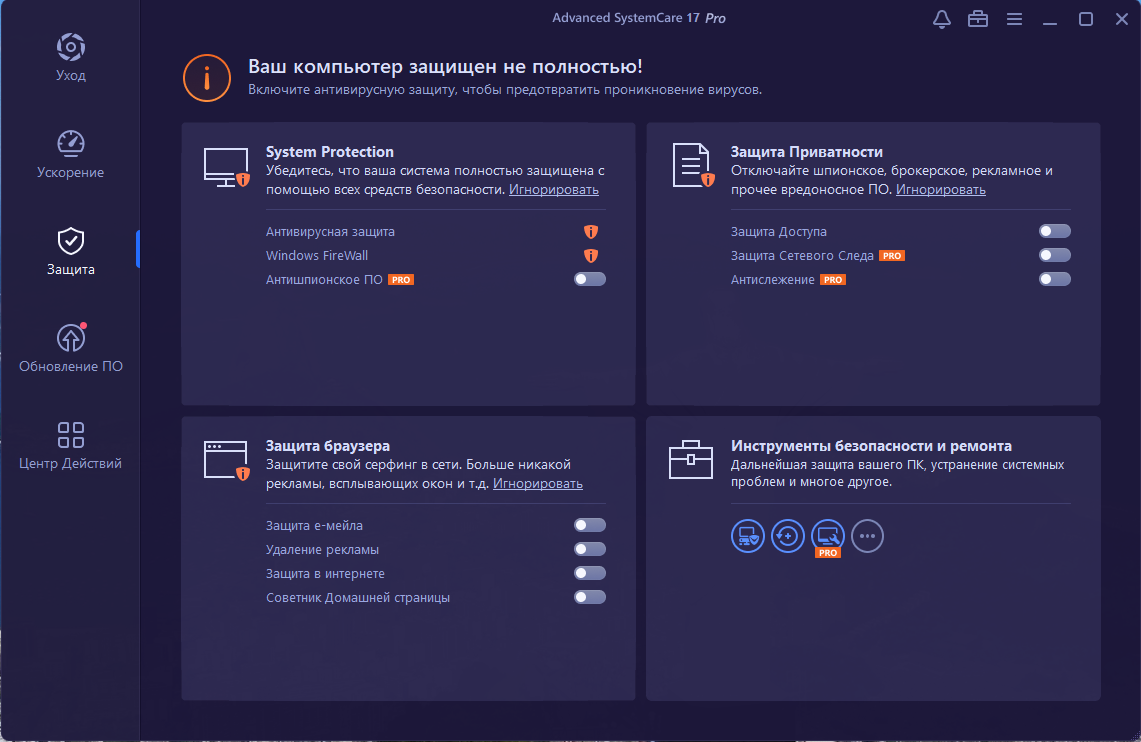This screenshot has height=742, width=1141.
Task: Click Защита е-мейла label
Action: [314, 525]
